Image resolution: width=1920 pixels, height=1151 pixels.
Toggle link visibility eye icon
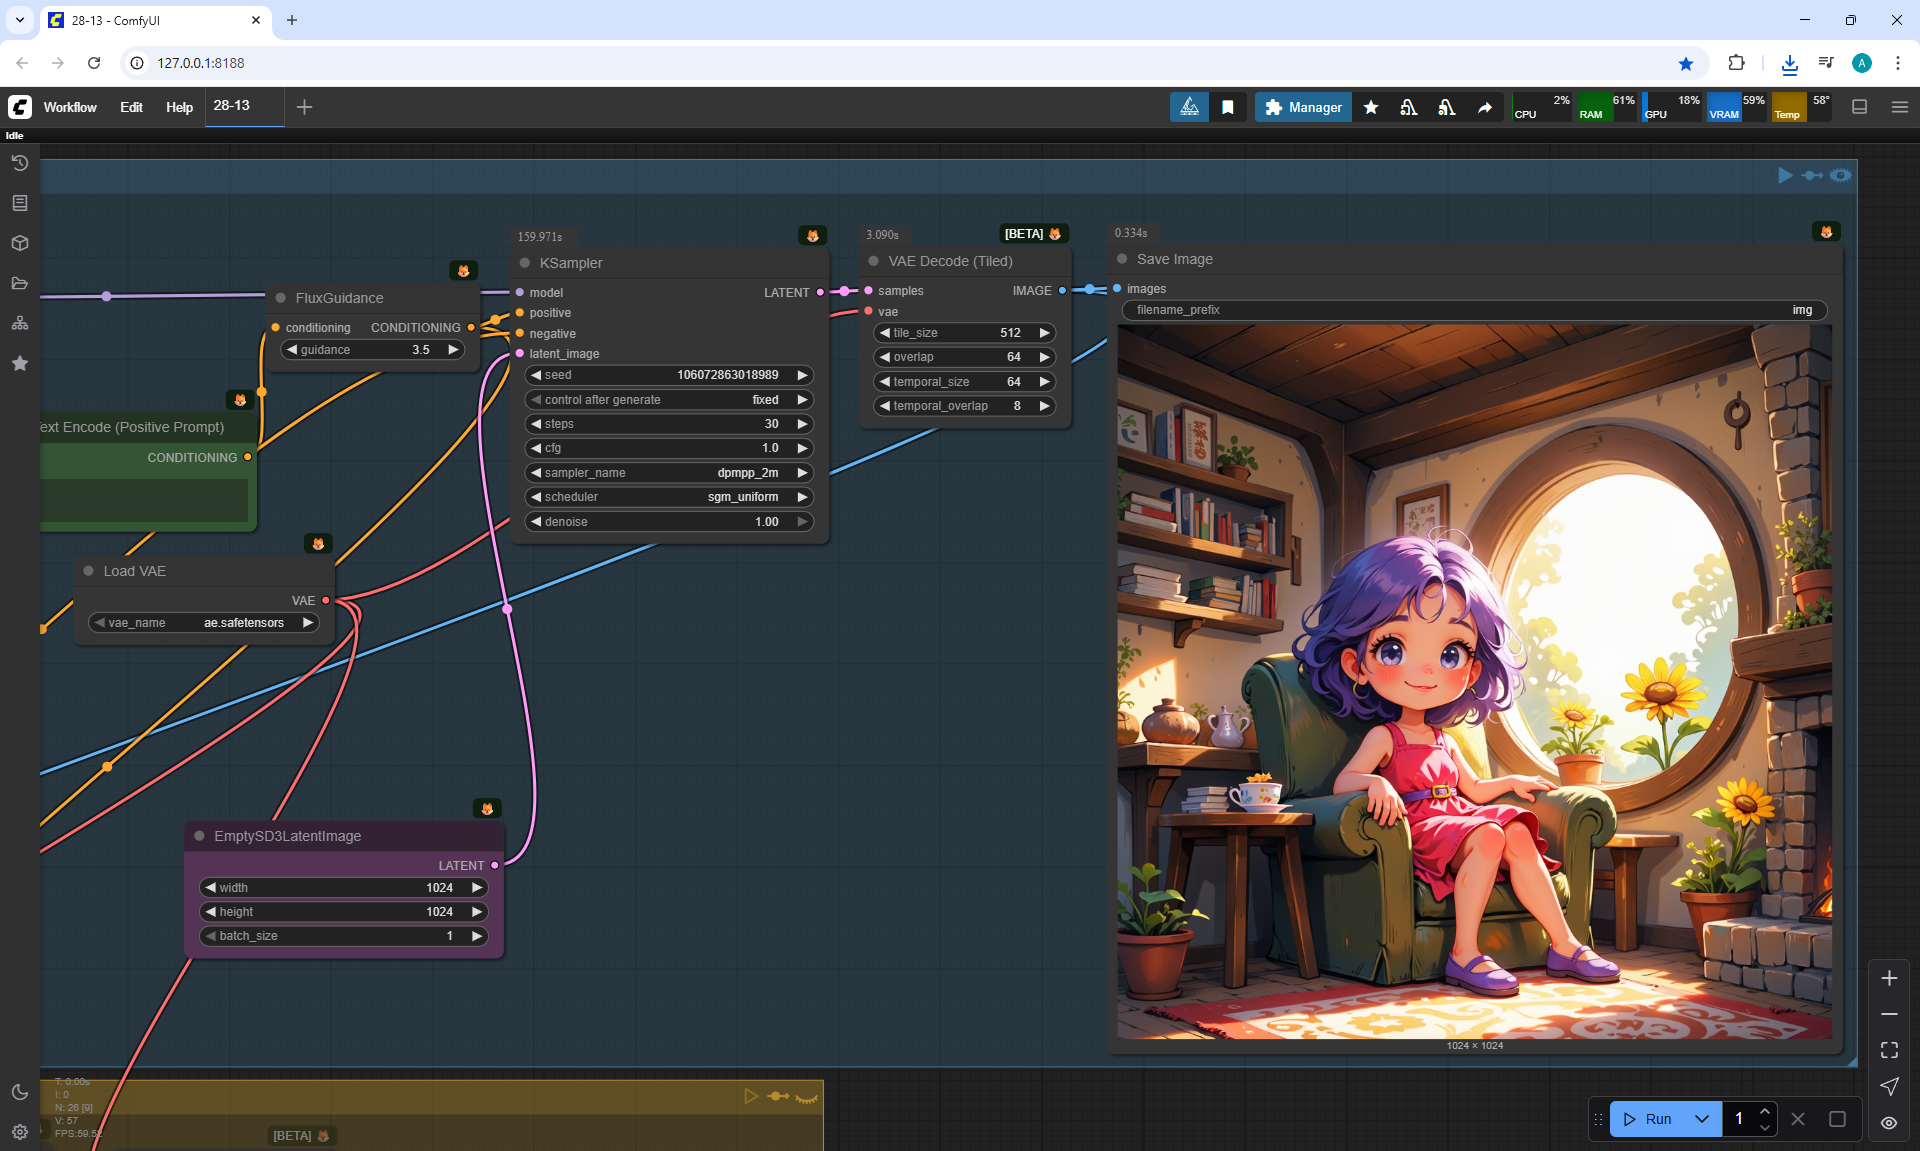click(1888, 1122)
